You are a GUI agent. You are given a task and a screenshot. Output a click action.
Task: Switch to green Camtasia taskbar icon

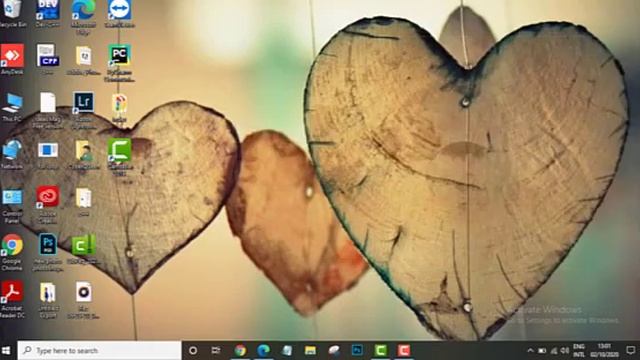coord(380,350)
